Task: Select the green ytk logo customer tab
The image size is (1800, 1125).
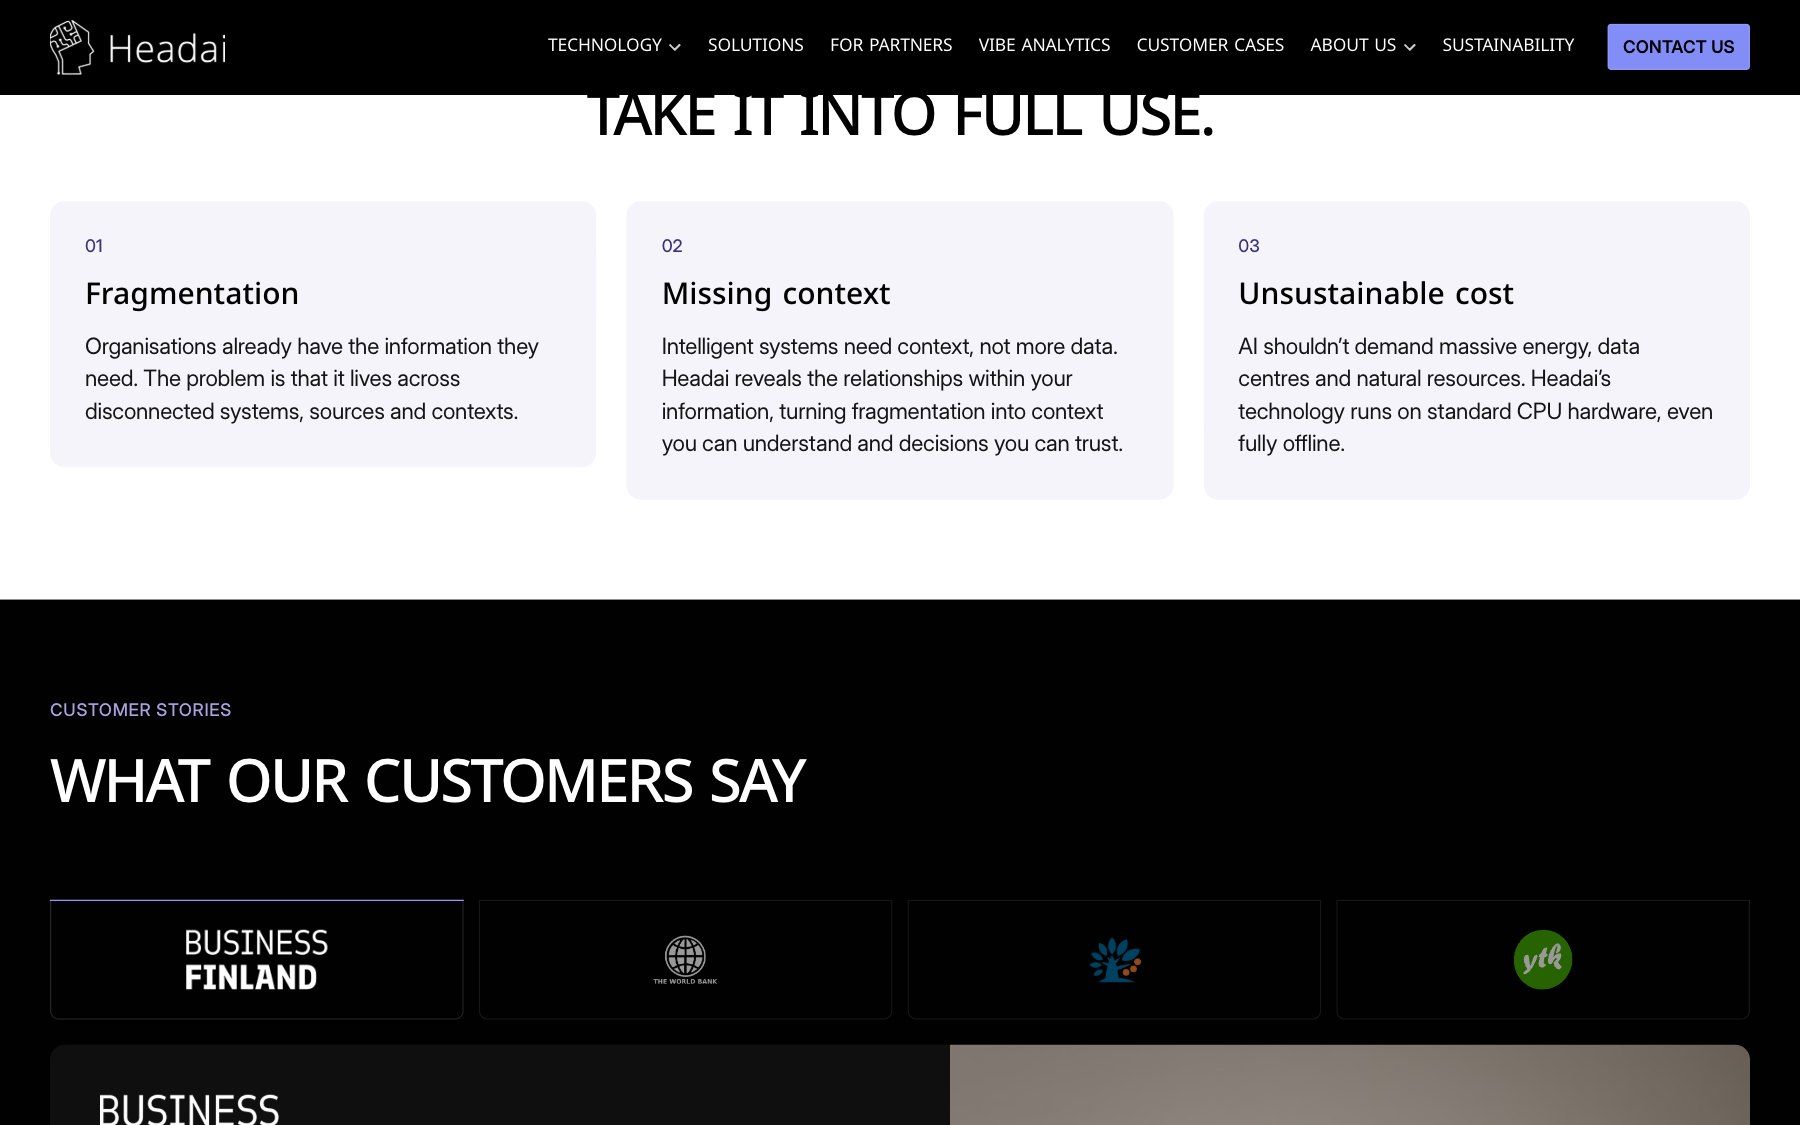Action: point(1543,959)
